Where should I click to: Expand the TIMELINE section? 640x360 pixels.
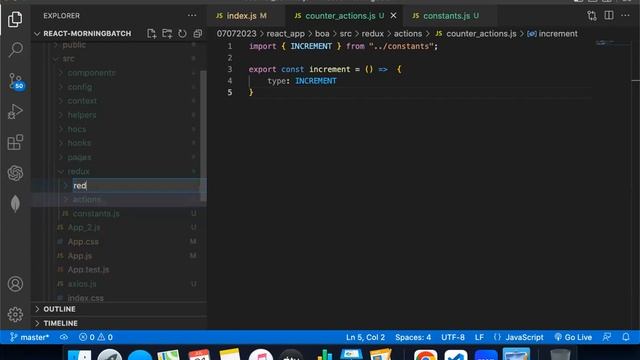pyautogui.click(x=60, y=323)
